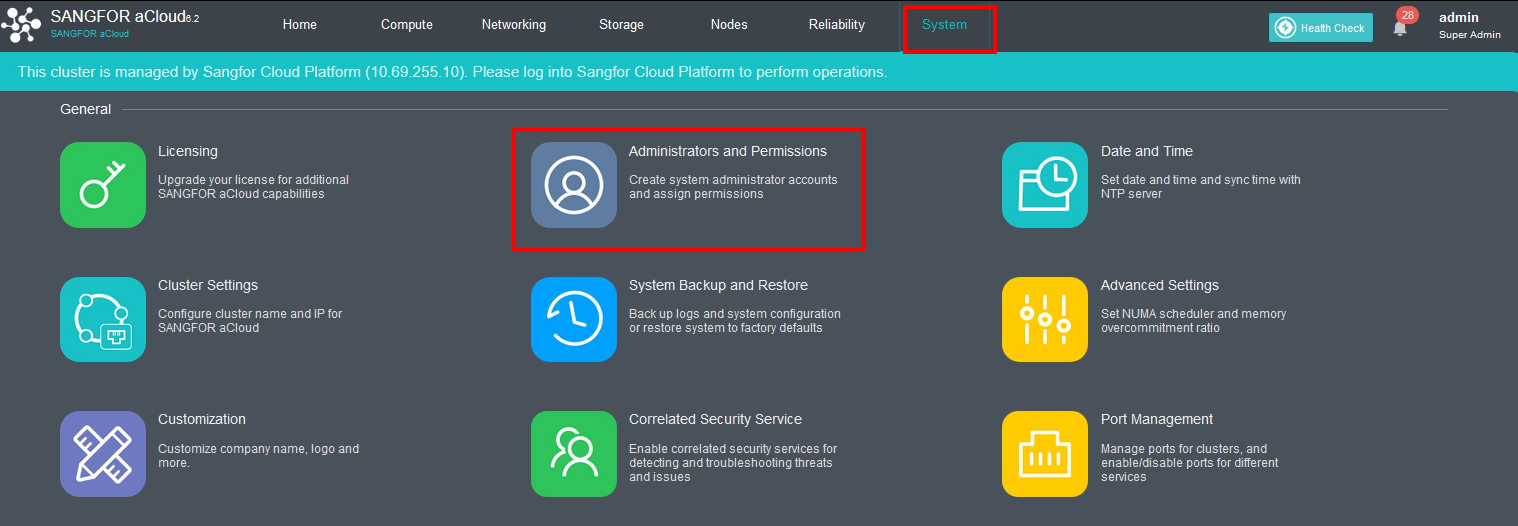
Task: Open Administrators and Permissions user icon
Action: tap(574, 185)
